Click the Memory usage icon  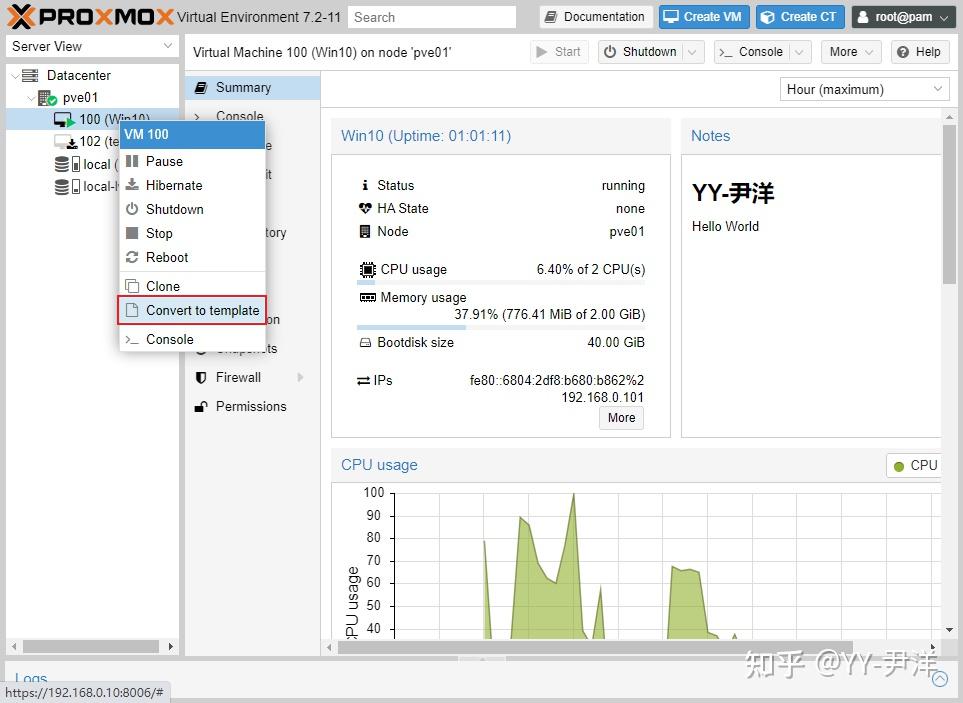367,298
